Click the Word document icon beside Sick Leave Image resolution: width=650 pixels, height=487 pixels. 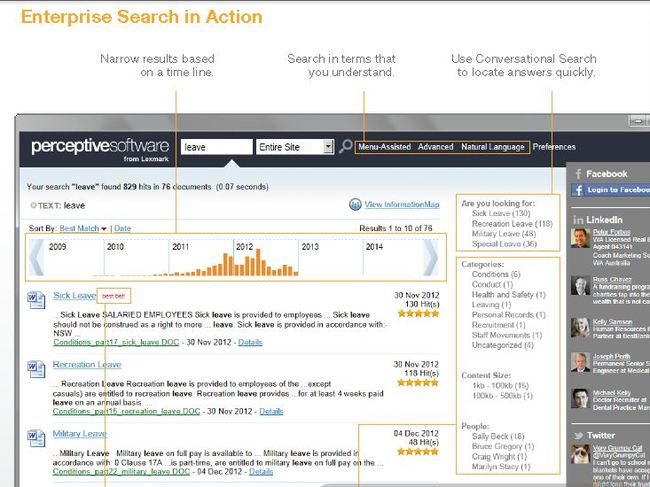(x=36, y=299)
